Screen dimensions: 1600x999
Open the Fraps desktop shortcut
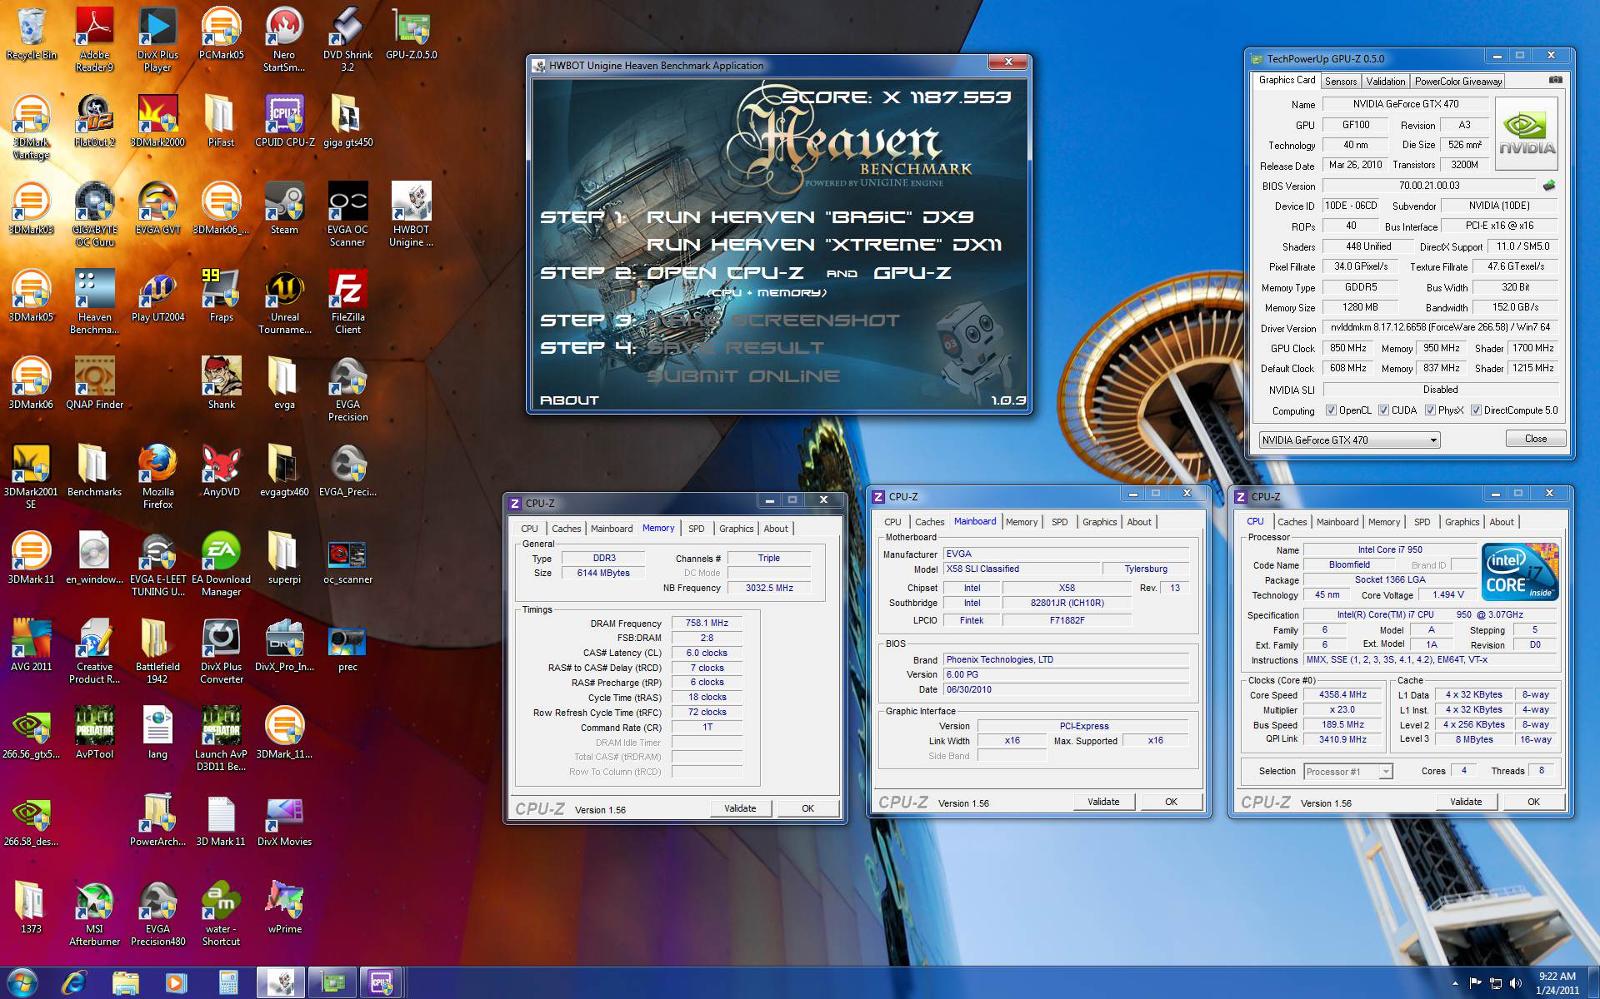coord(221,296)
